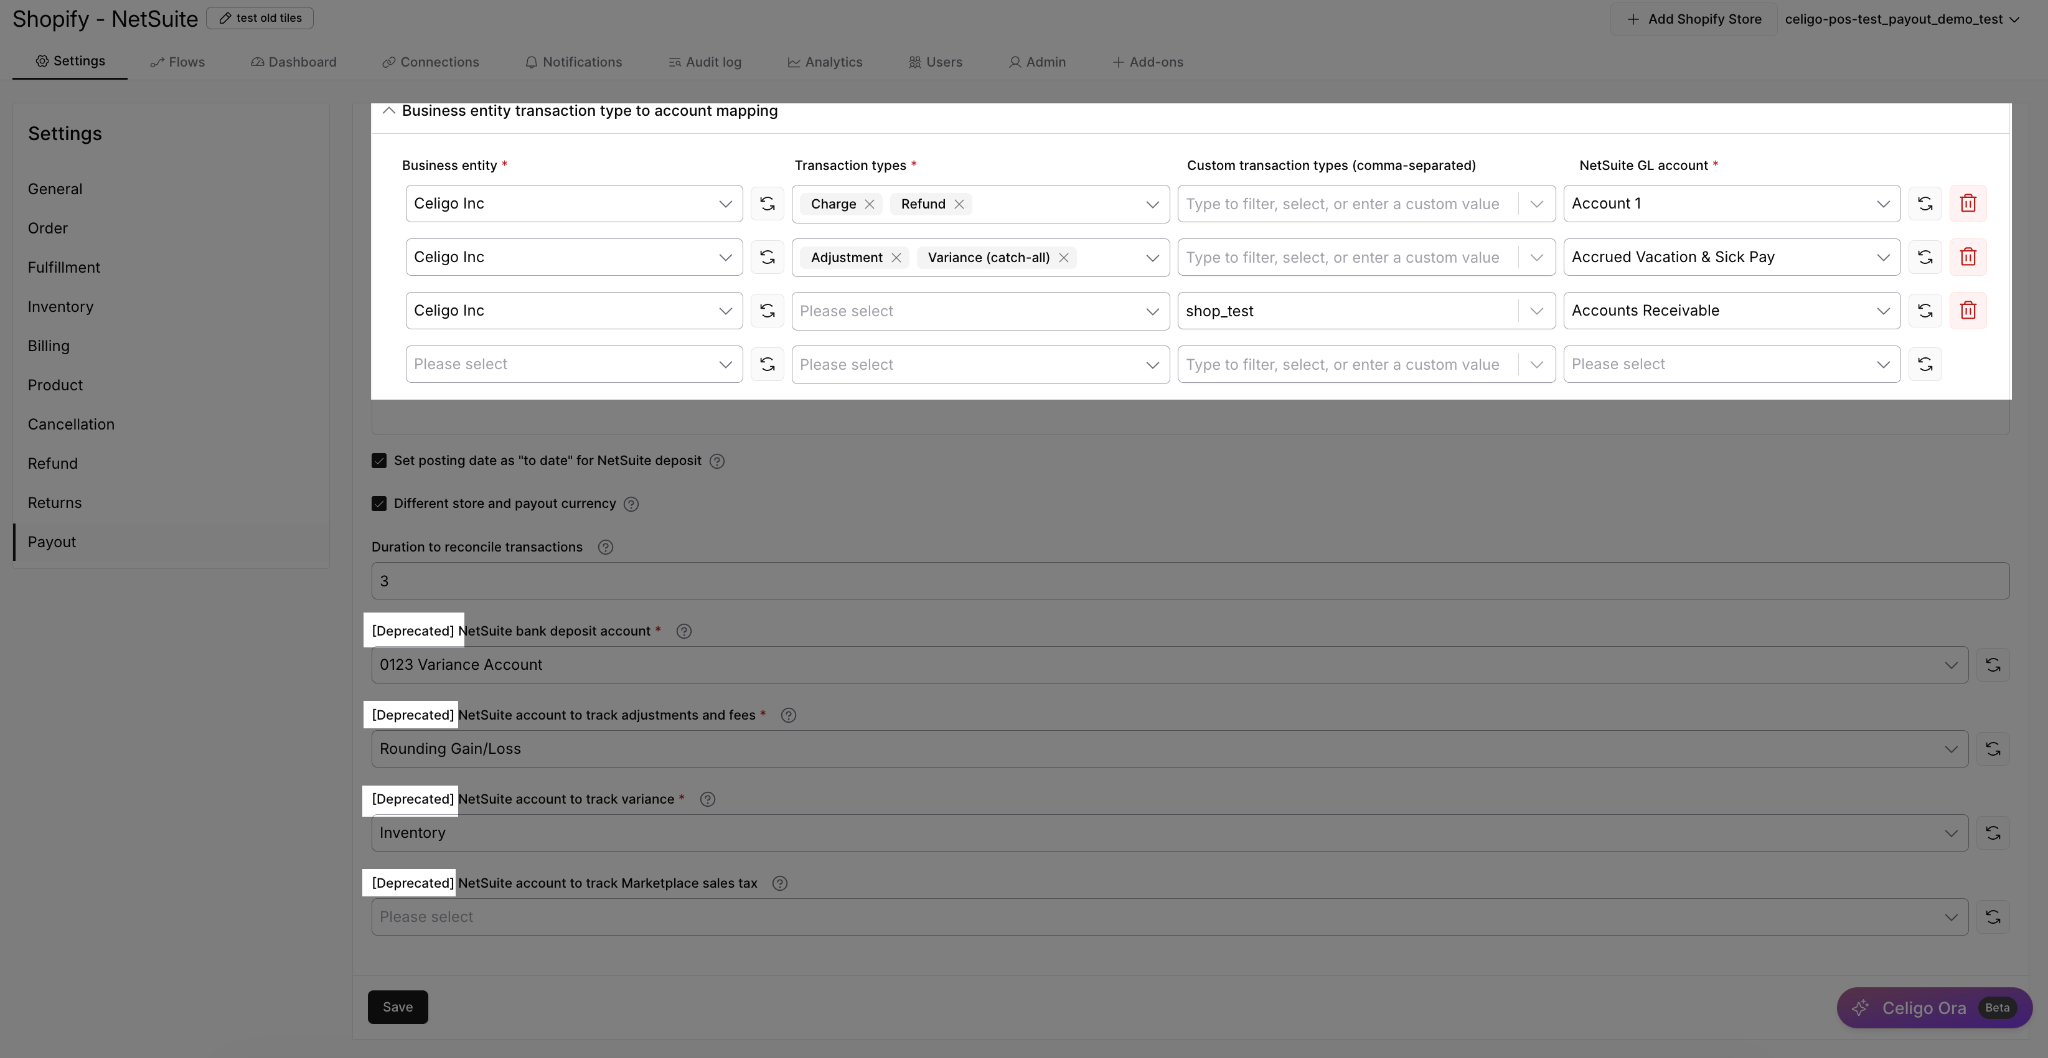The width and height of the screenshot is (2048, 1058).
Task: Remove the Charge transaction type tag
Action: (870, 204)
